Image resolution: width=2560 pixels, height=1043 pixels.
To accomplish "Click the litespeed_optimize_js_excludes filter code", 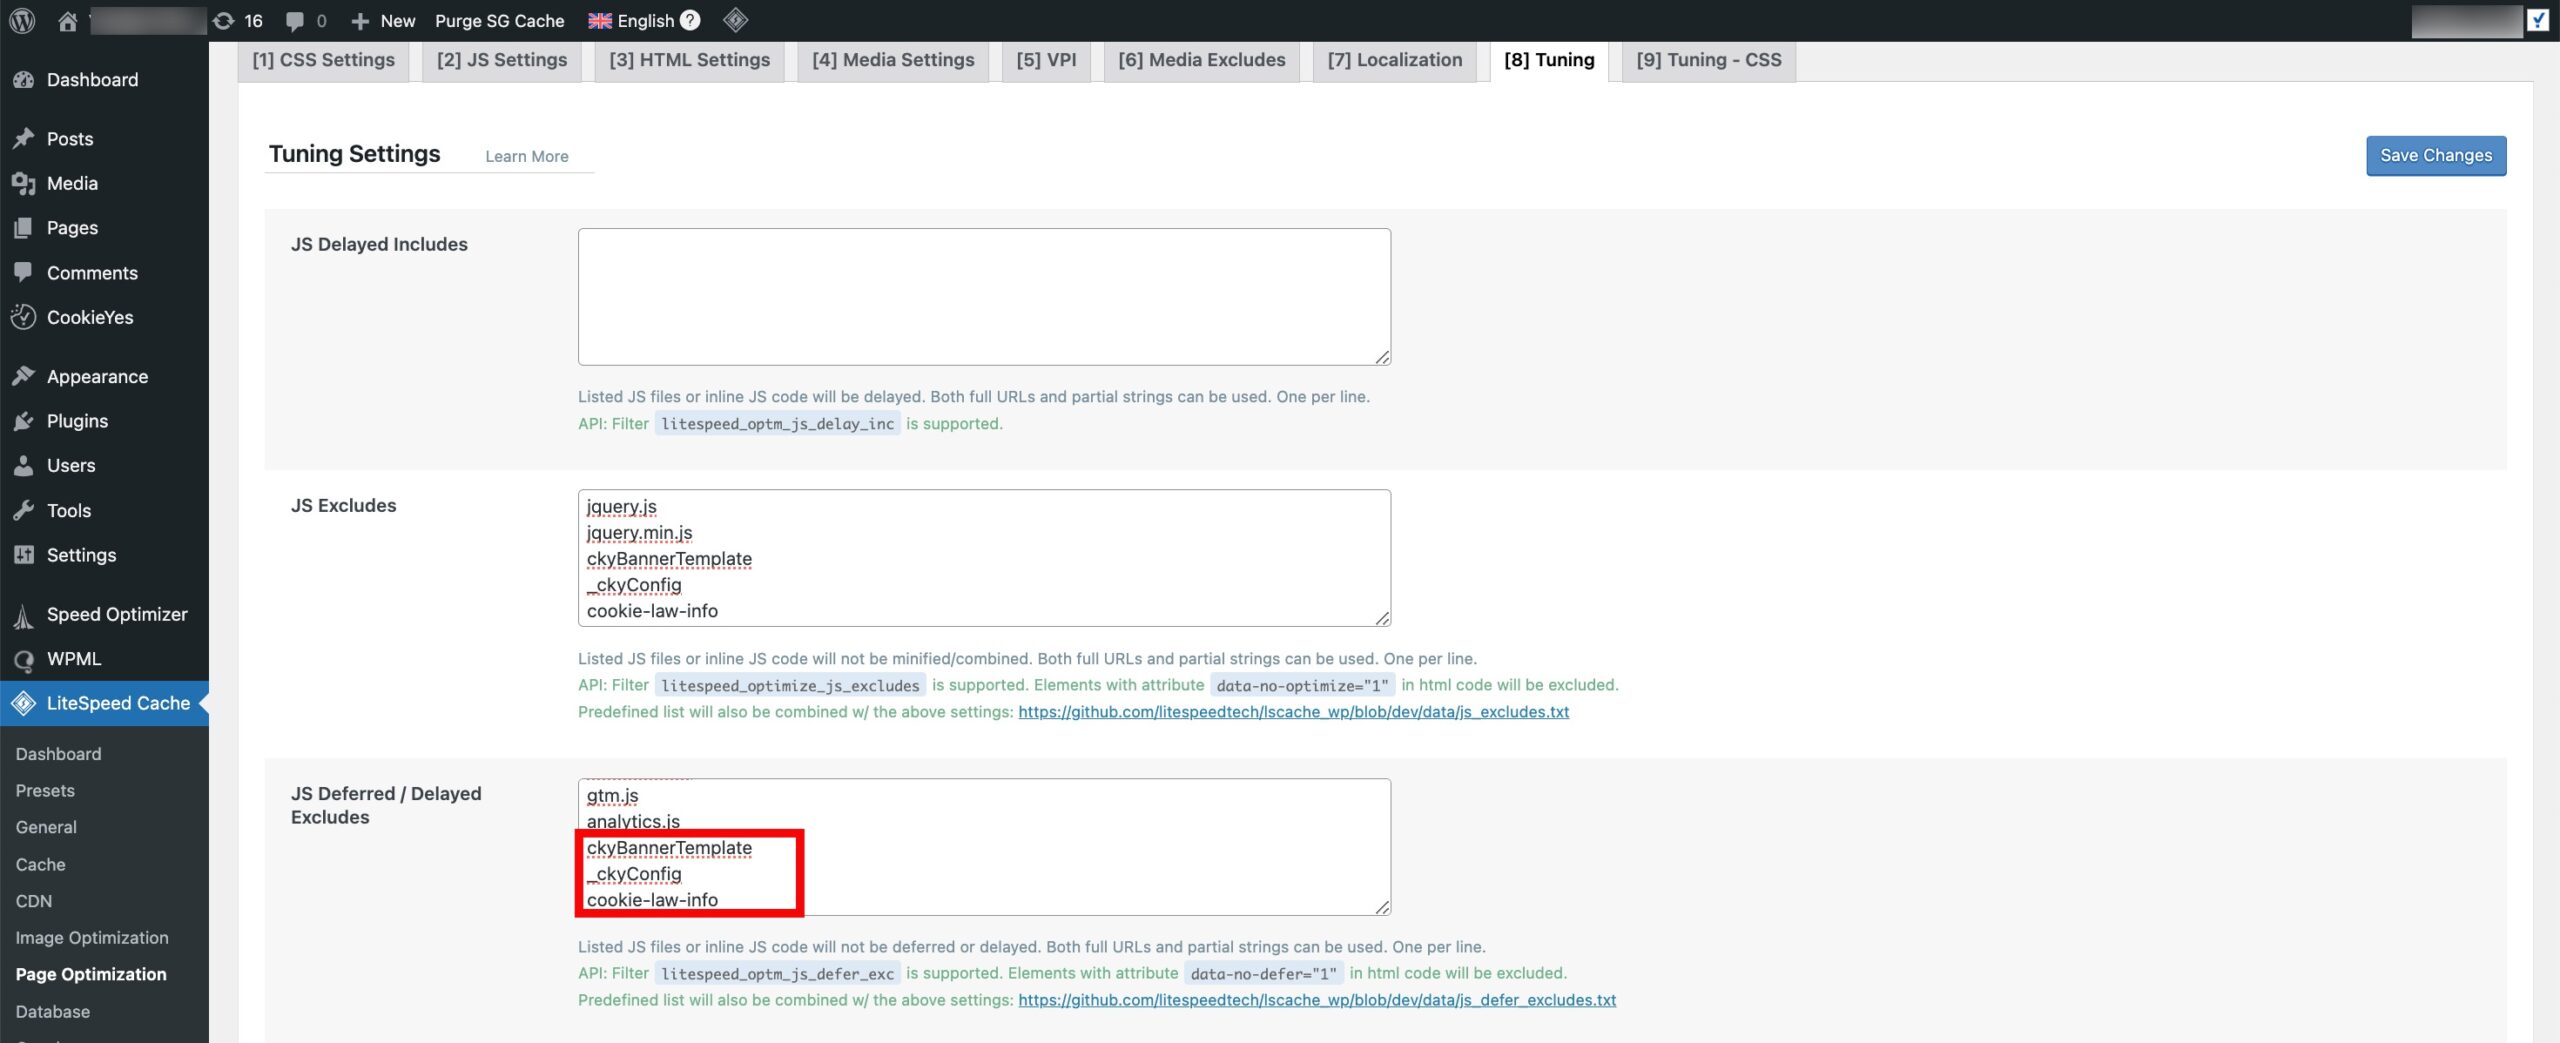I will click(790, 686).
